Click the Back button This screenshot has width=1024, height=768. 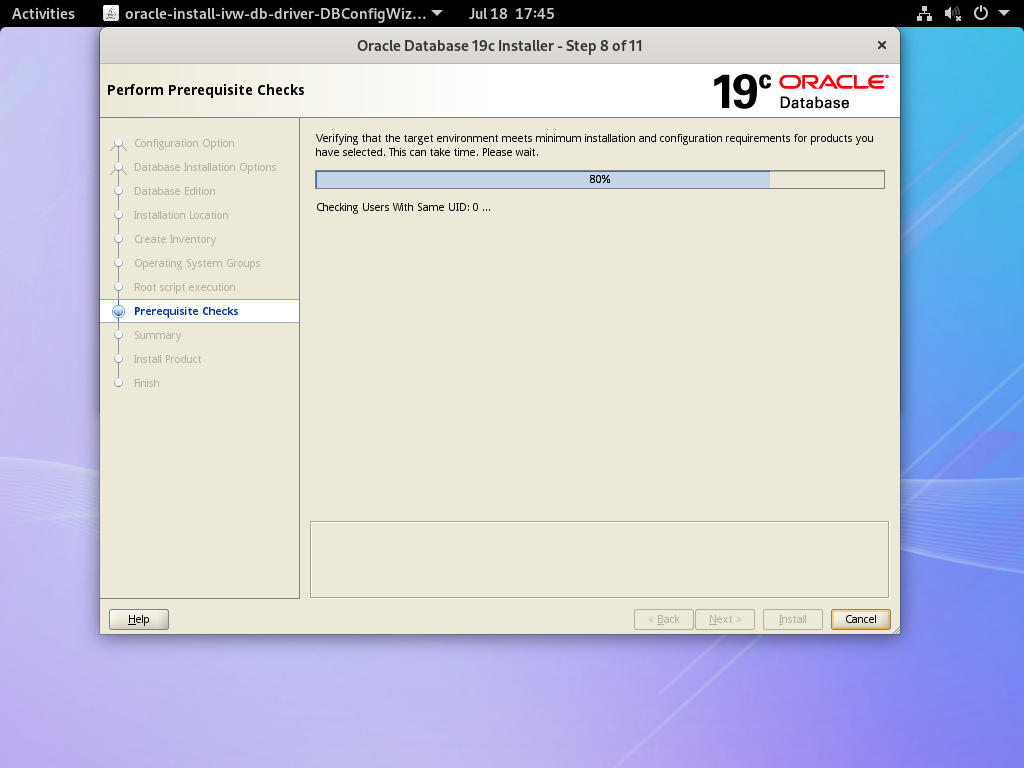664,619
